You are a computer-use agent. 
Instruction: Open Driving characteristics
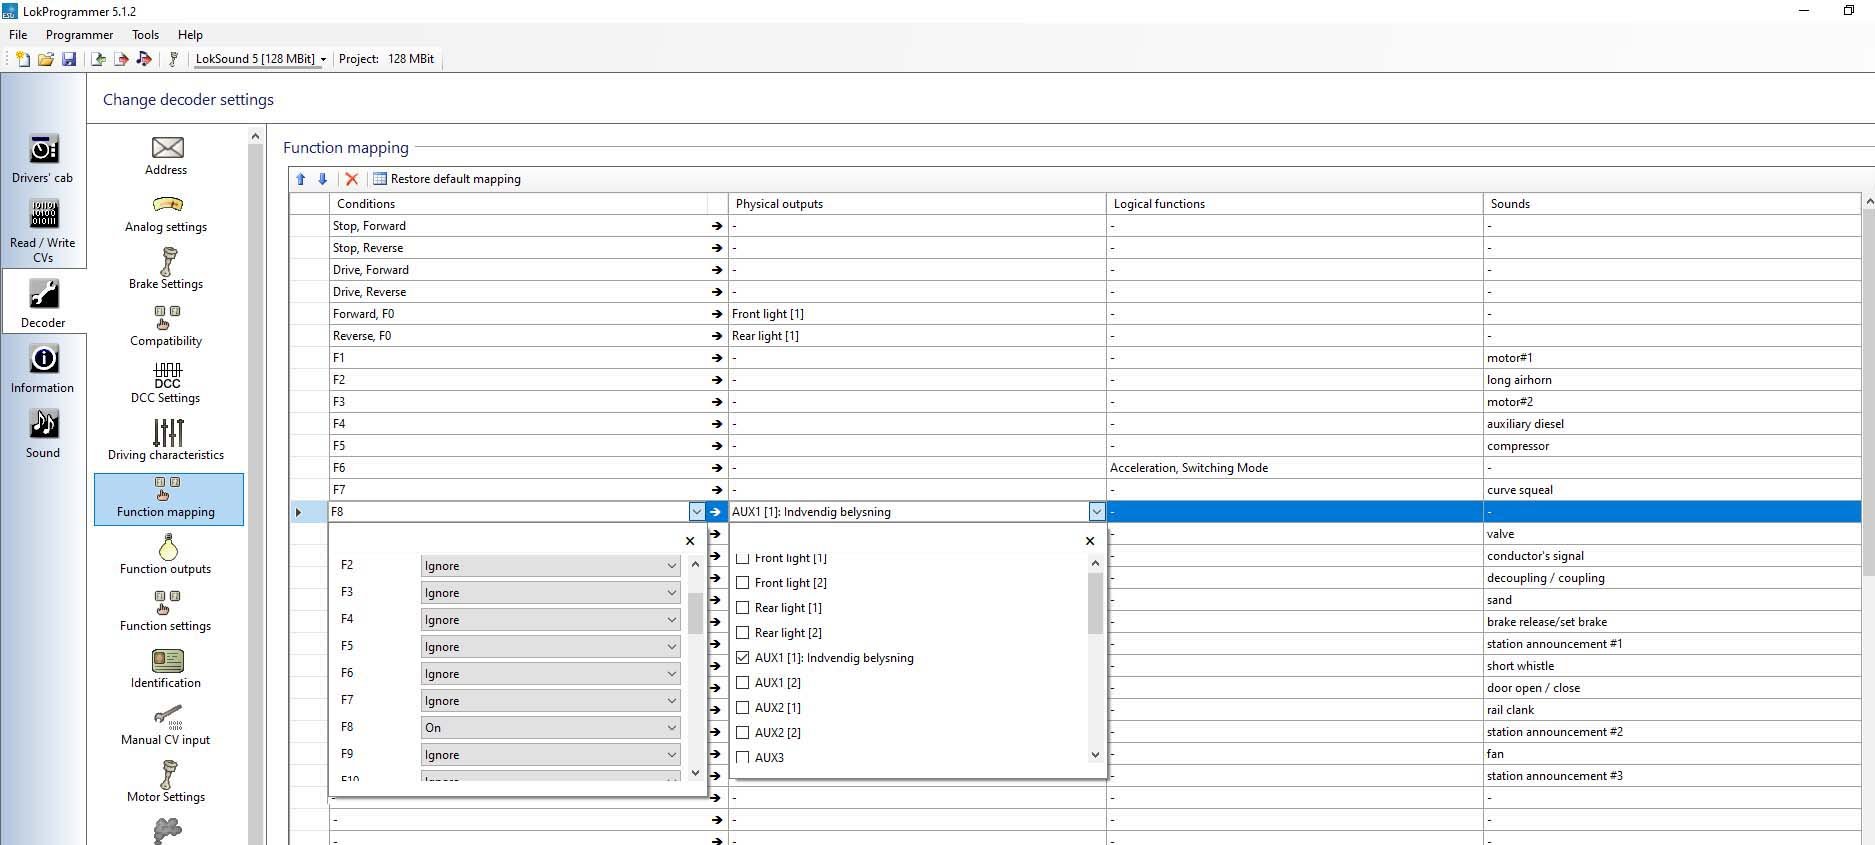[167, 441]
